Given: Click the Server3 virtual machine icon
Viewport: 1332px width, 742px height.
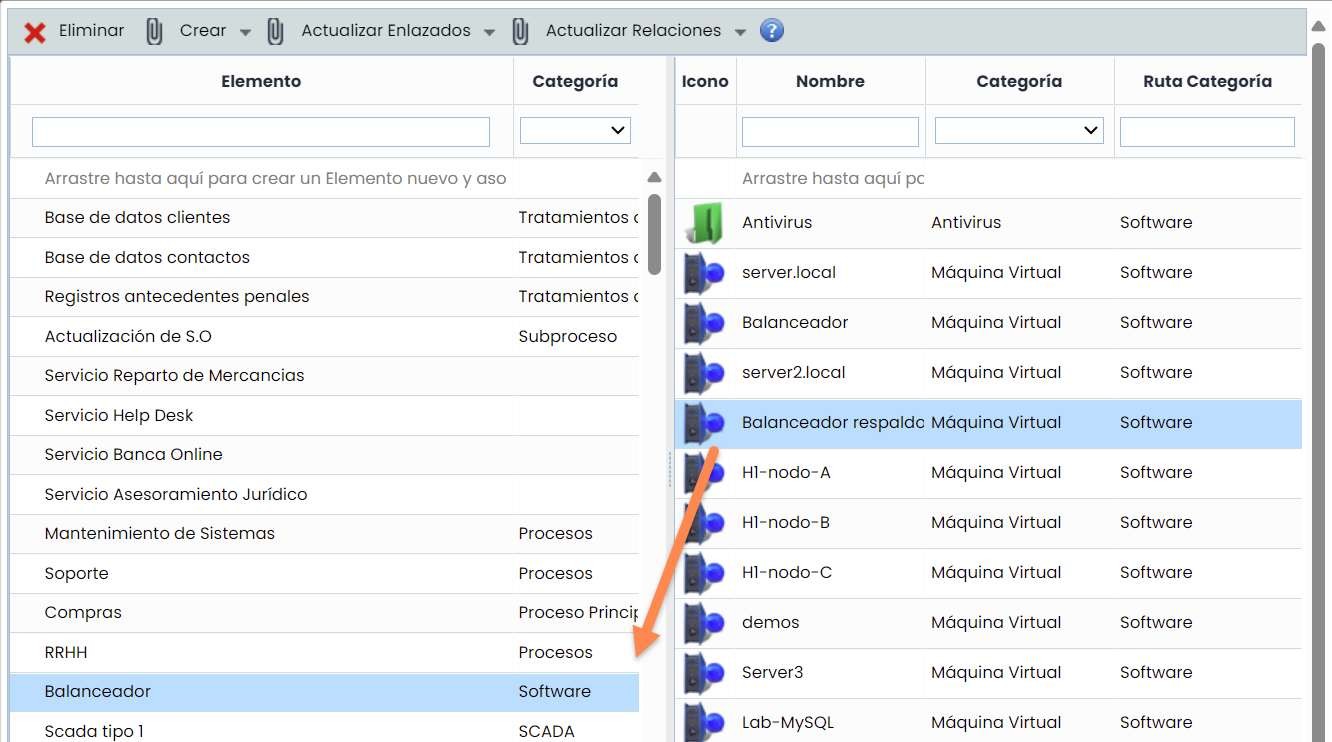Looking at the screenshot, I should coord(704,672).
